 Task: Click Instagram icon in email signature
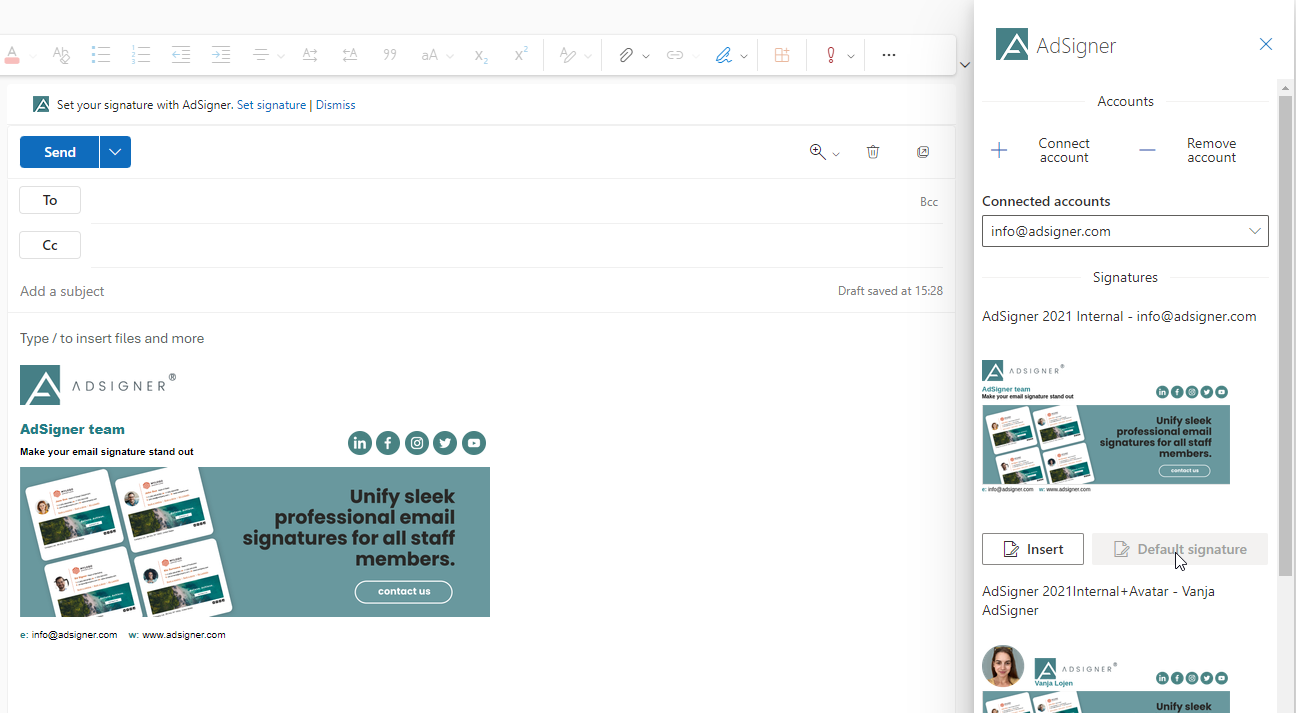[417, 443]
